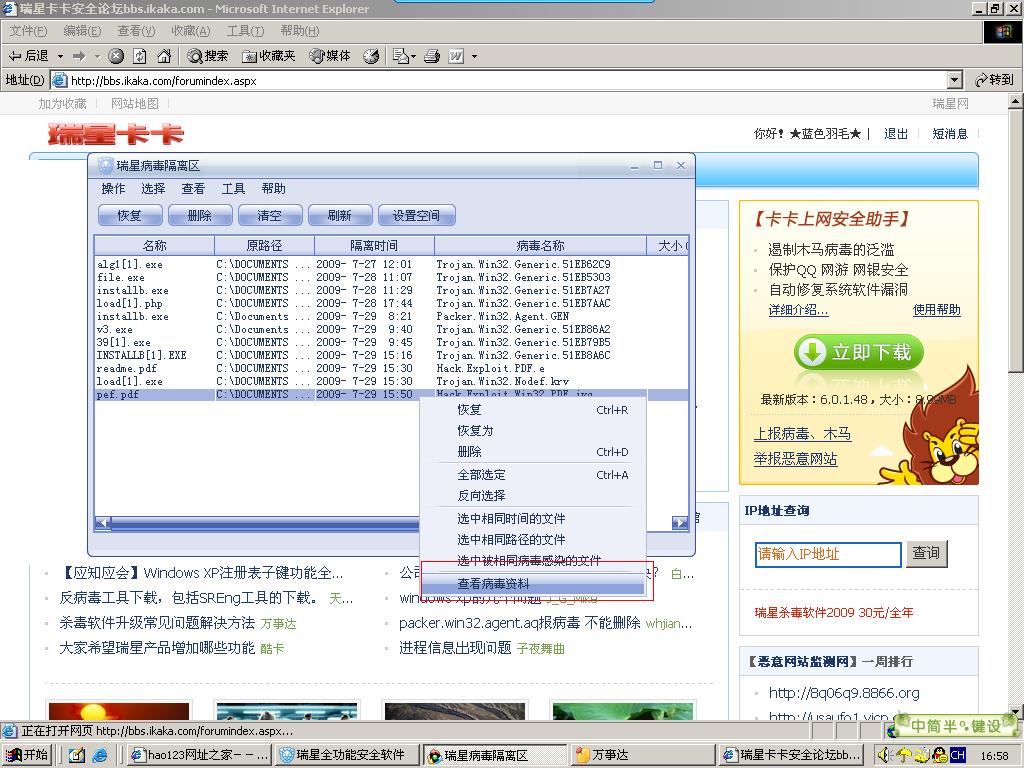Screen dimensions: 1024x768
Task: Open the 使用帮助 link
Action: click(936, 310)
